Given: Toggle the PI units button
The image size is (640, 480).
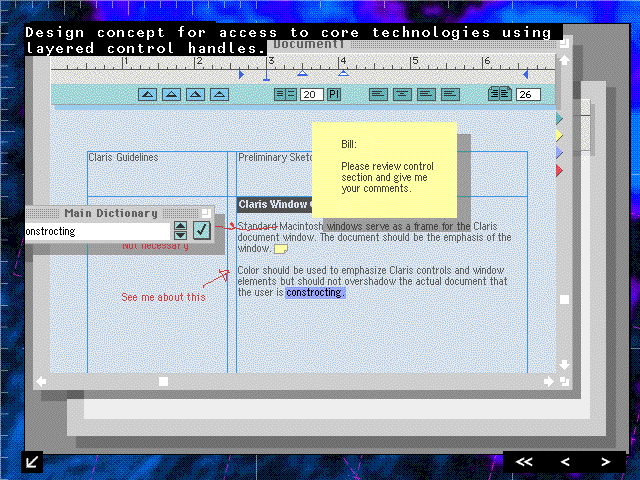Looking at the screenshot, I should (334, 95).
